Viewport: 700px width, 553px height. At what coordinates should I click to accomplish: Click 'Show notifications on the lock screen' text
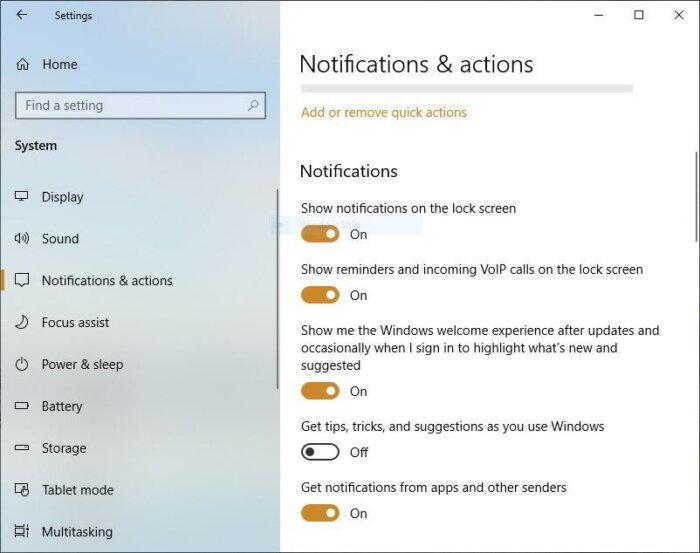click(408, 208)
